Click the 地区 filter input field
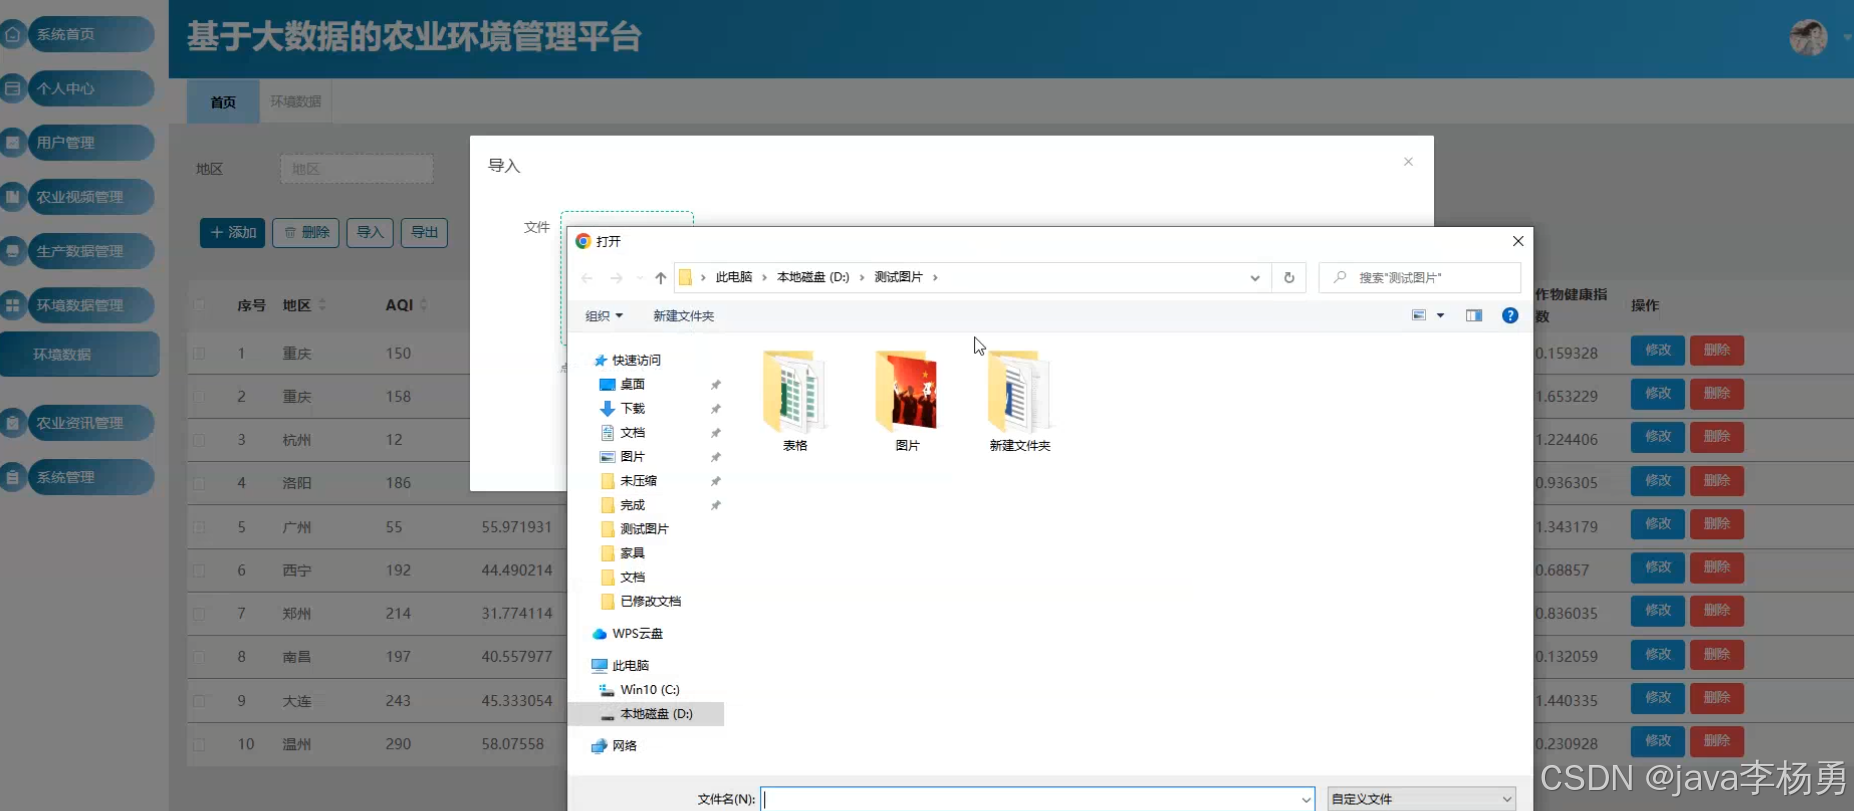Viewport: 1854px width, 811px height. 357,169
